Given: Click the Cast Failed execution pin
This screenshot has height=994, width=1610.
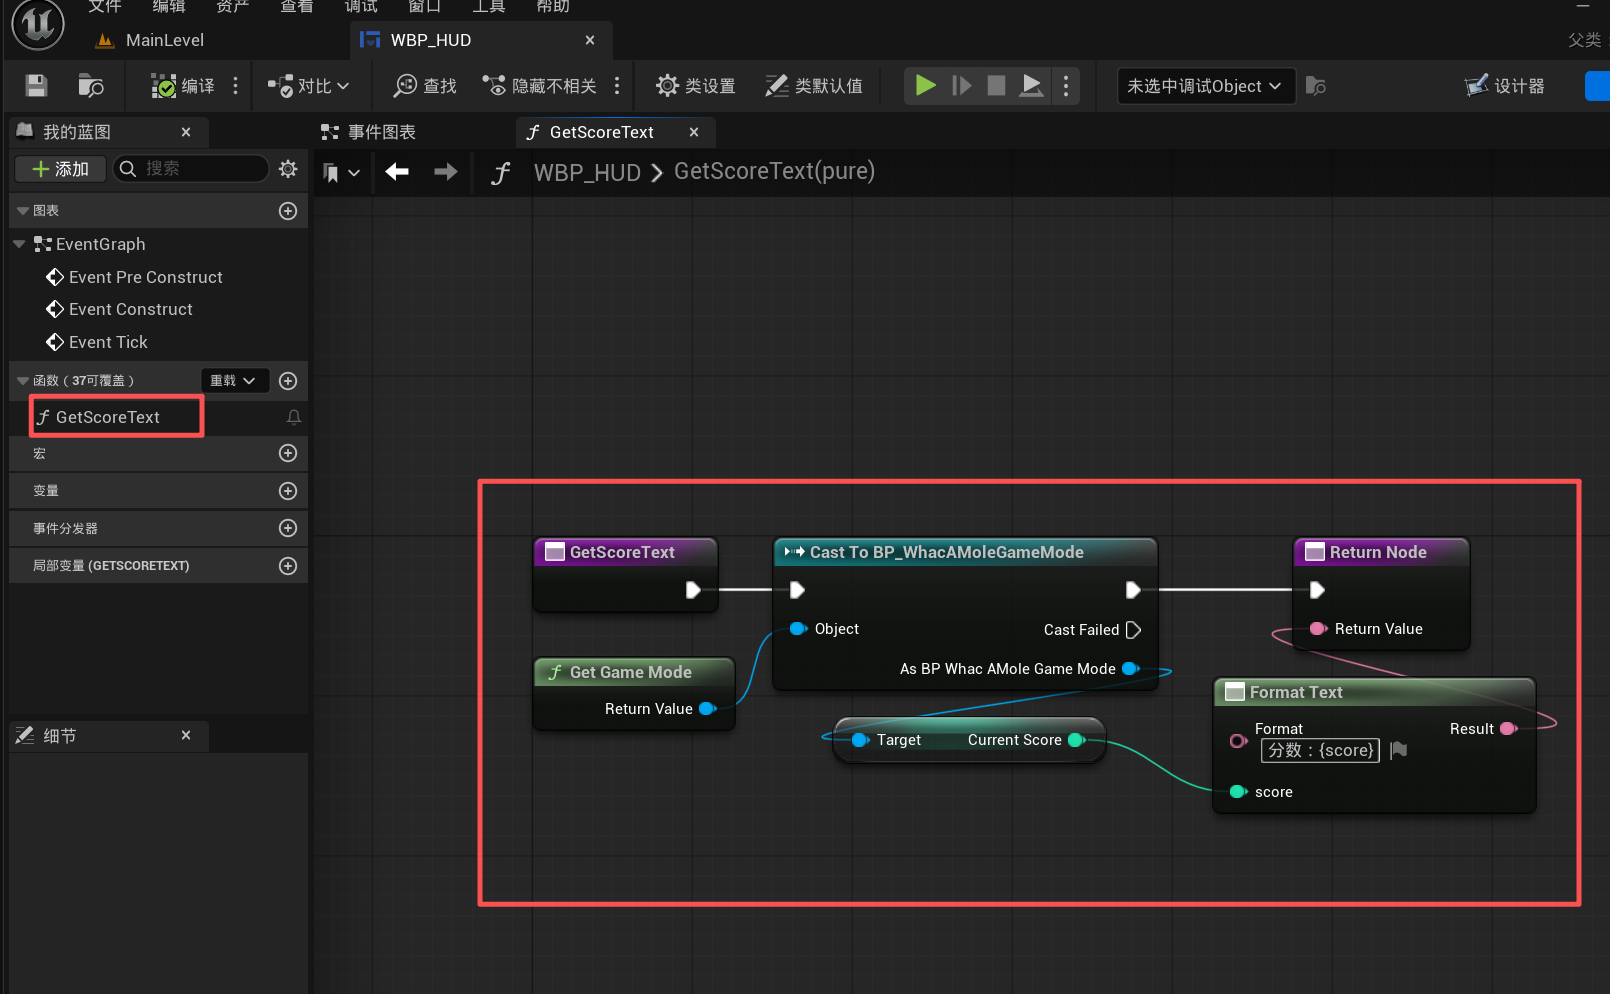Looking at the screenshot, I should click(1134, 630).
